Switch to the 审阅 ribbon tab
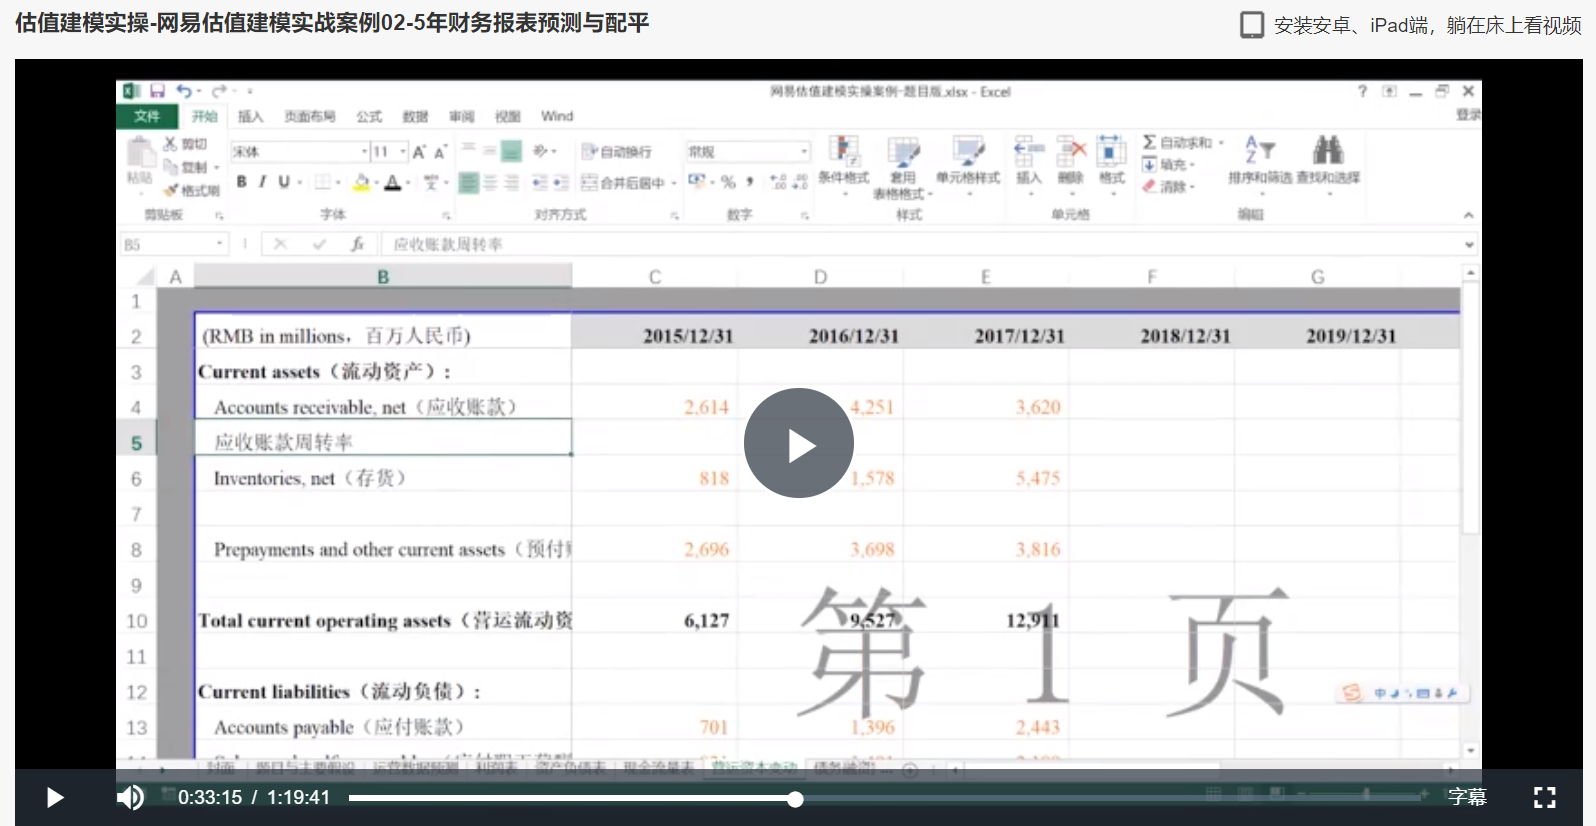The image size is (1596, 826). pos(461,116)
